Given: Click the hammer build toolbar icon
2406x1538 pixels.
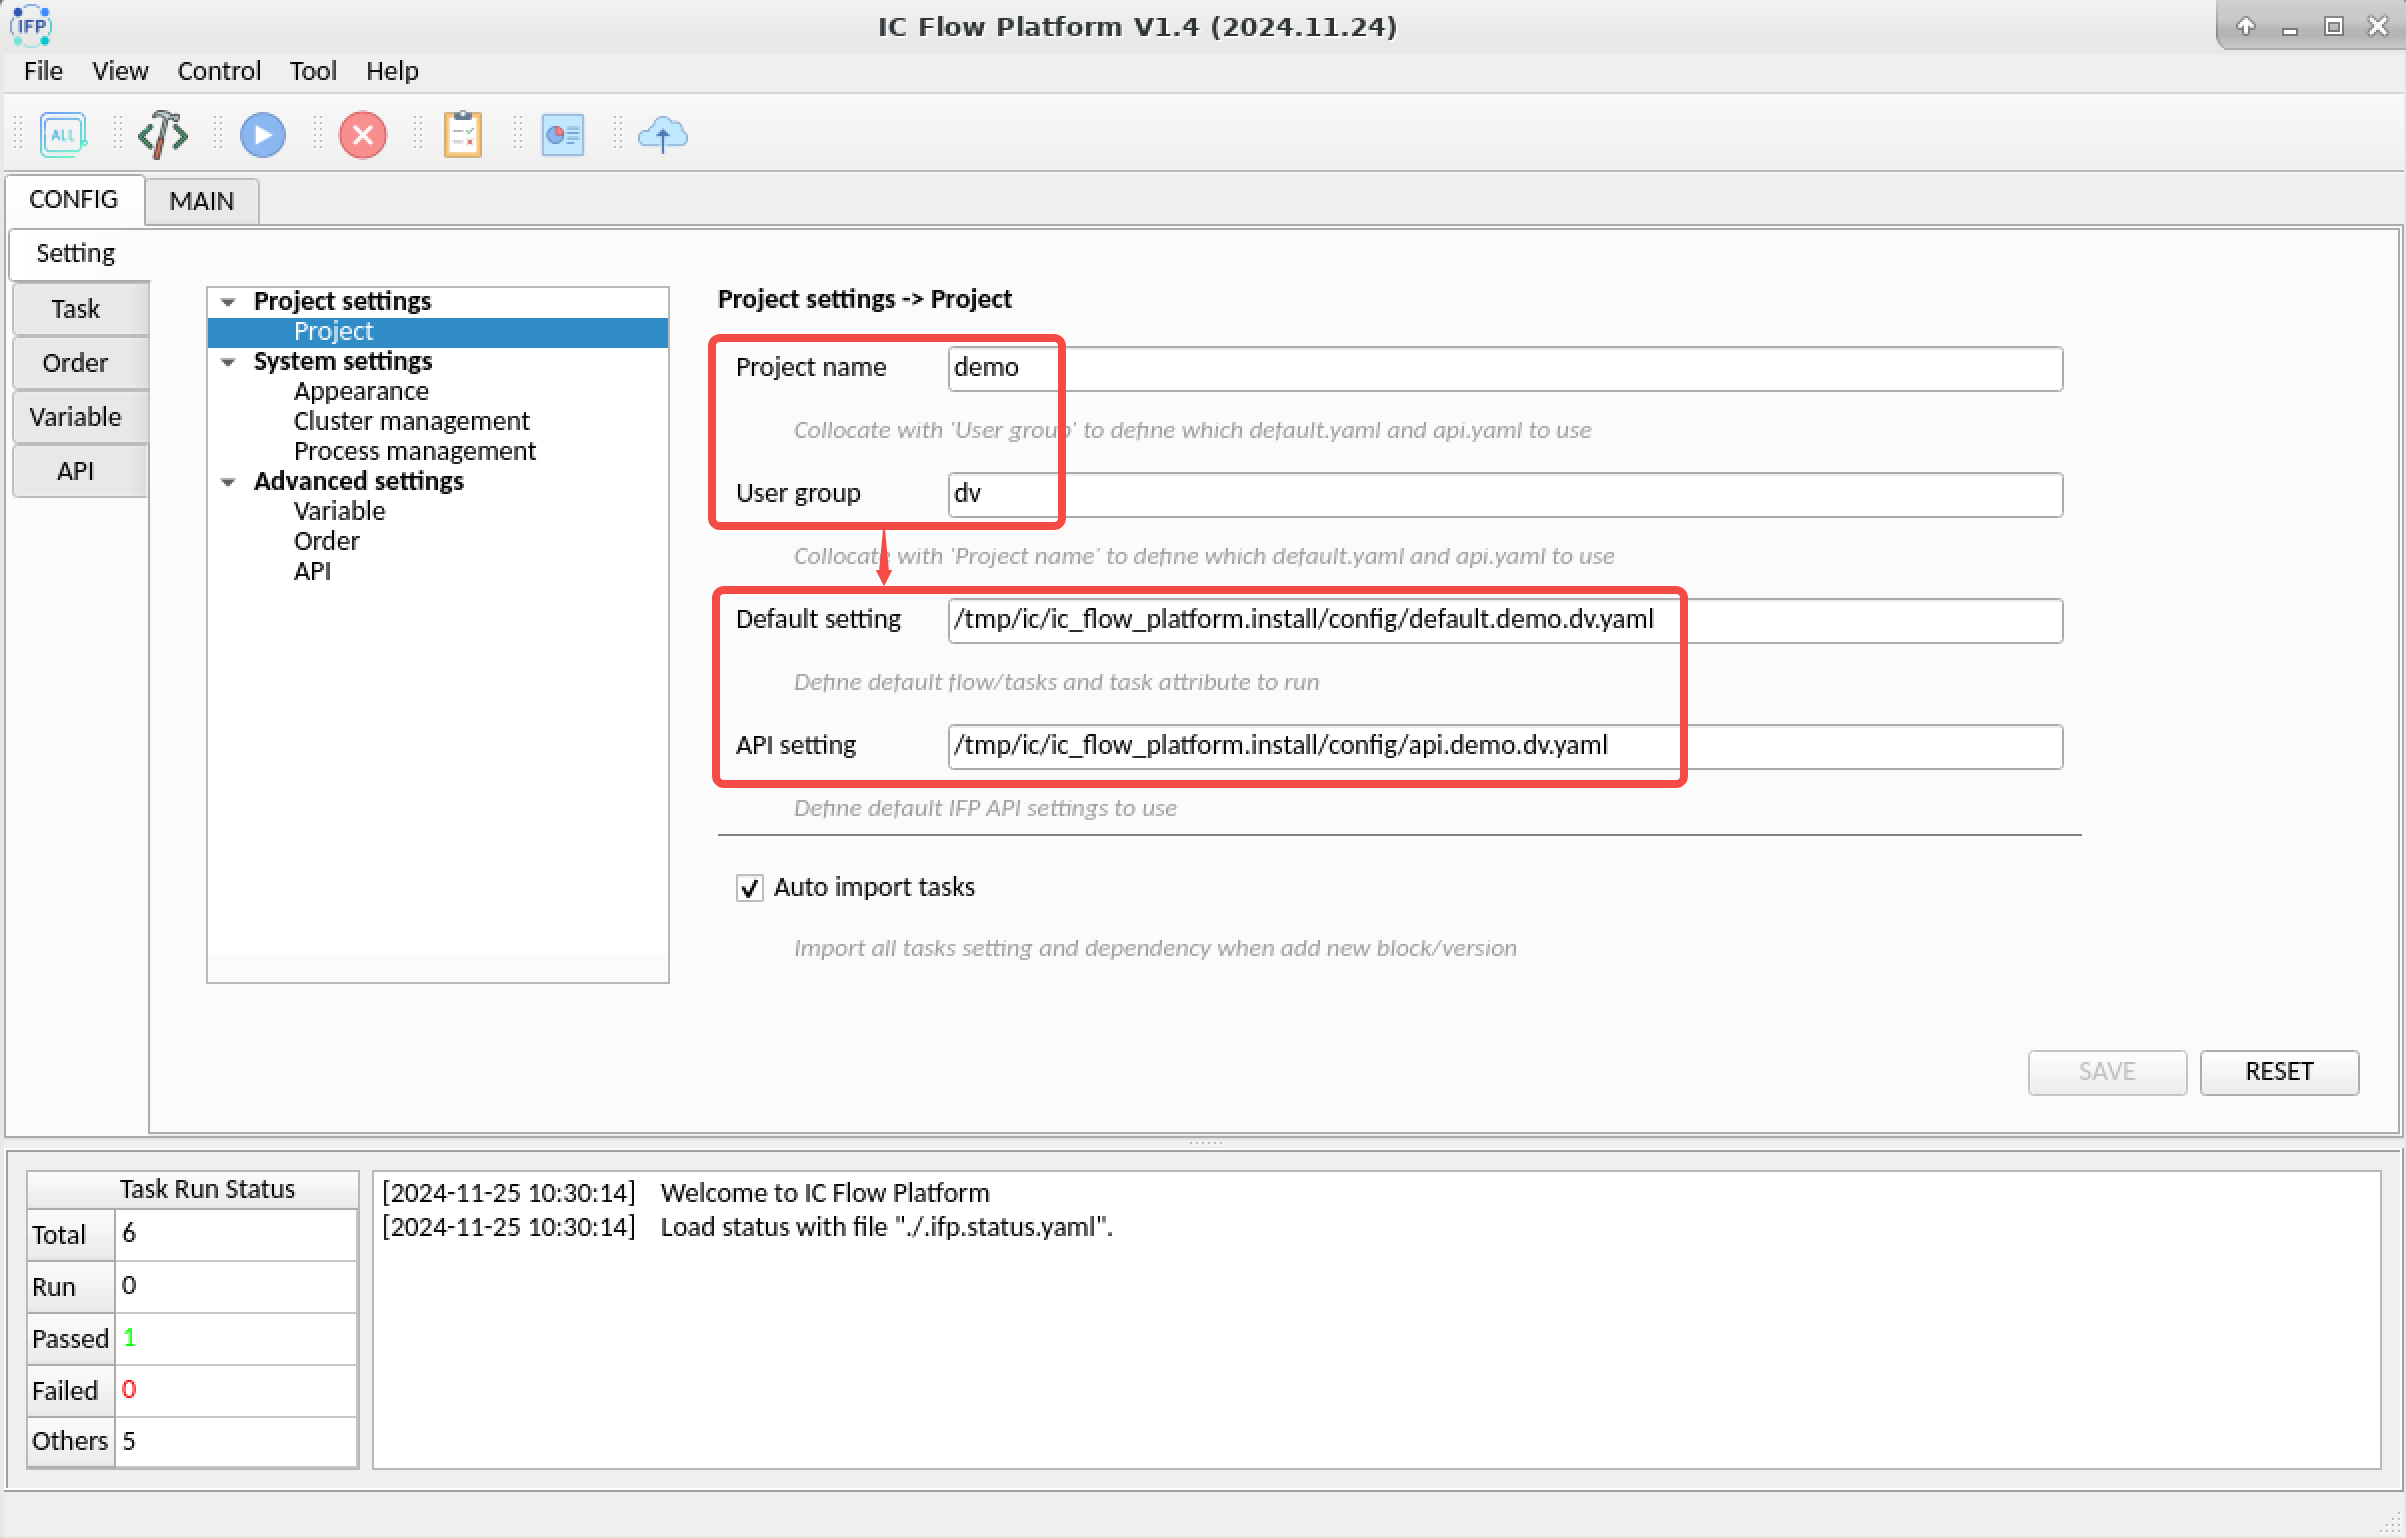Looking at the screenshot, I should [162, 135].
